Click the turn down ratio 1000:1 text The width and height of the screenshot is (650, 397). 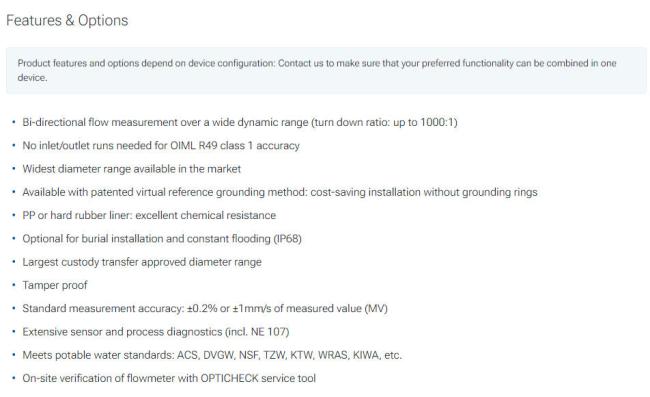coord(385,122)
